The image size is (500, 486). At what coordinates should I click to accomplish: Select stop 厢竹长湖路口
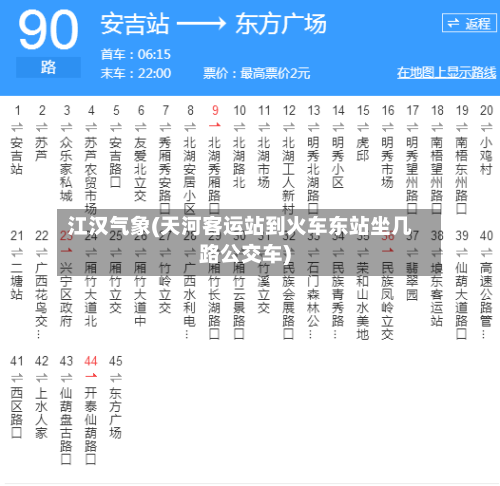point(214,301)
